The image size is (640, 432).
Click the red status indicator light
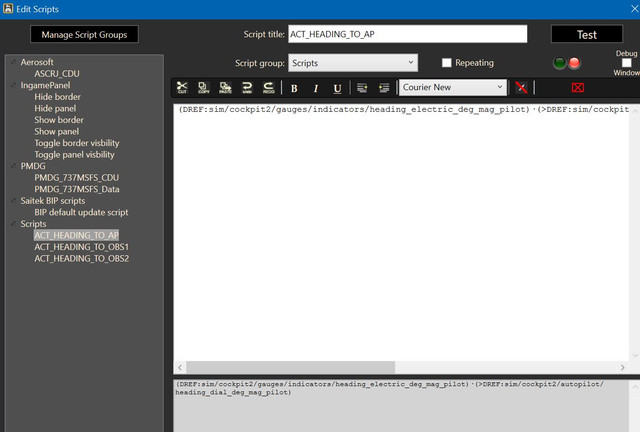tap(574, 63)
